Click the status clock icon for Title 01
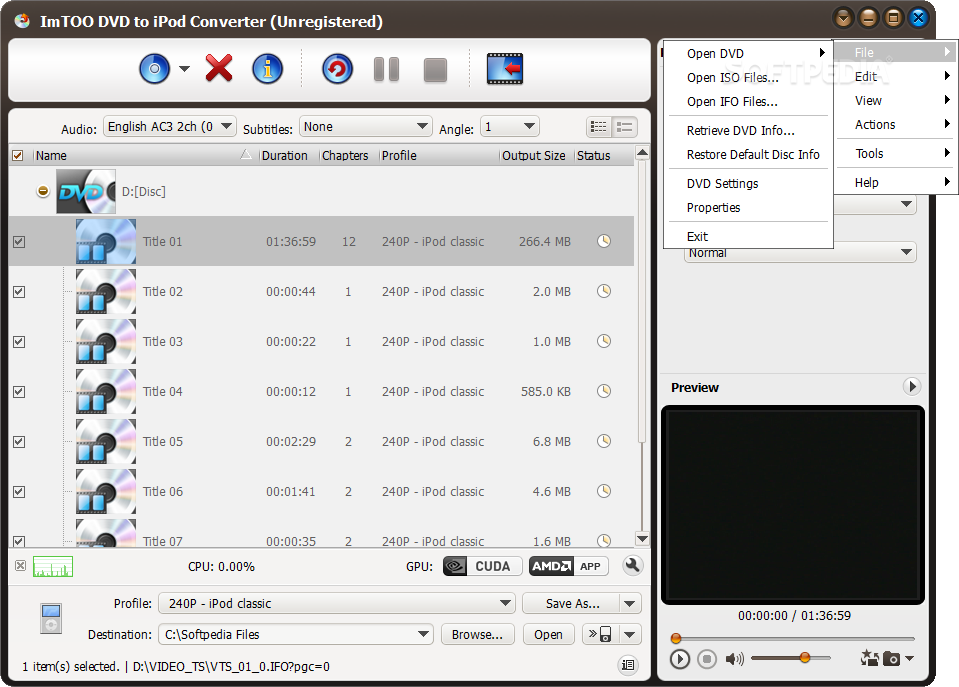This screenshot has height=687, width=959. [604, 241]
